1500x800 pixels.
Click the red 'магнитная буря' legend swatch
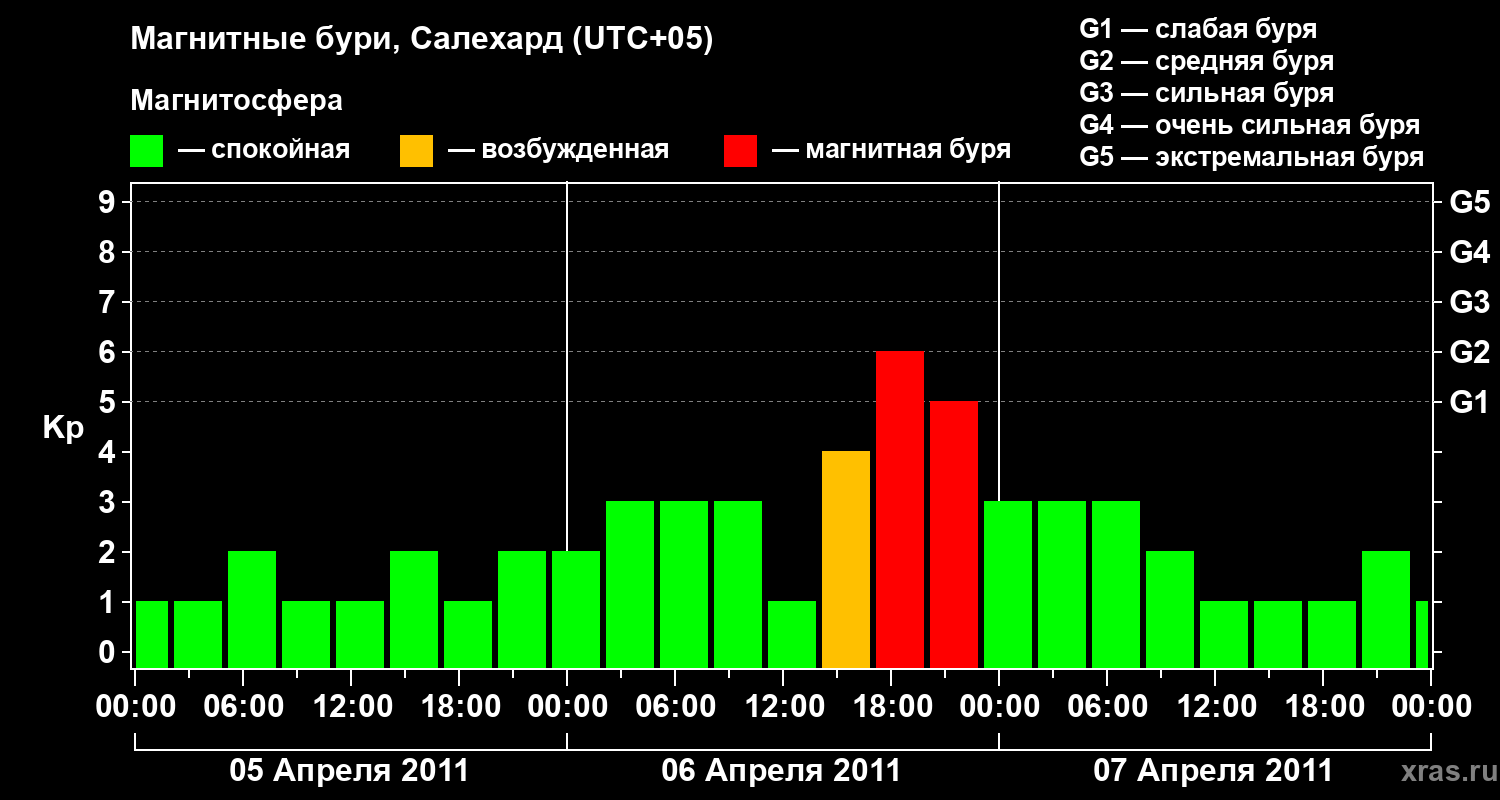[740, 151]
